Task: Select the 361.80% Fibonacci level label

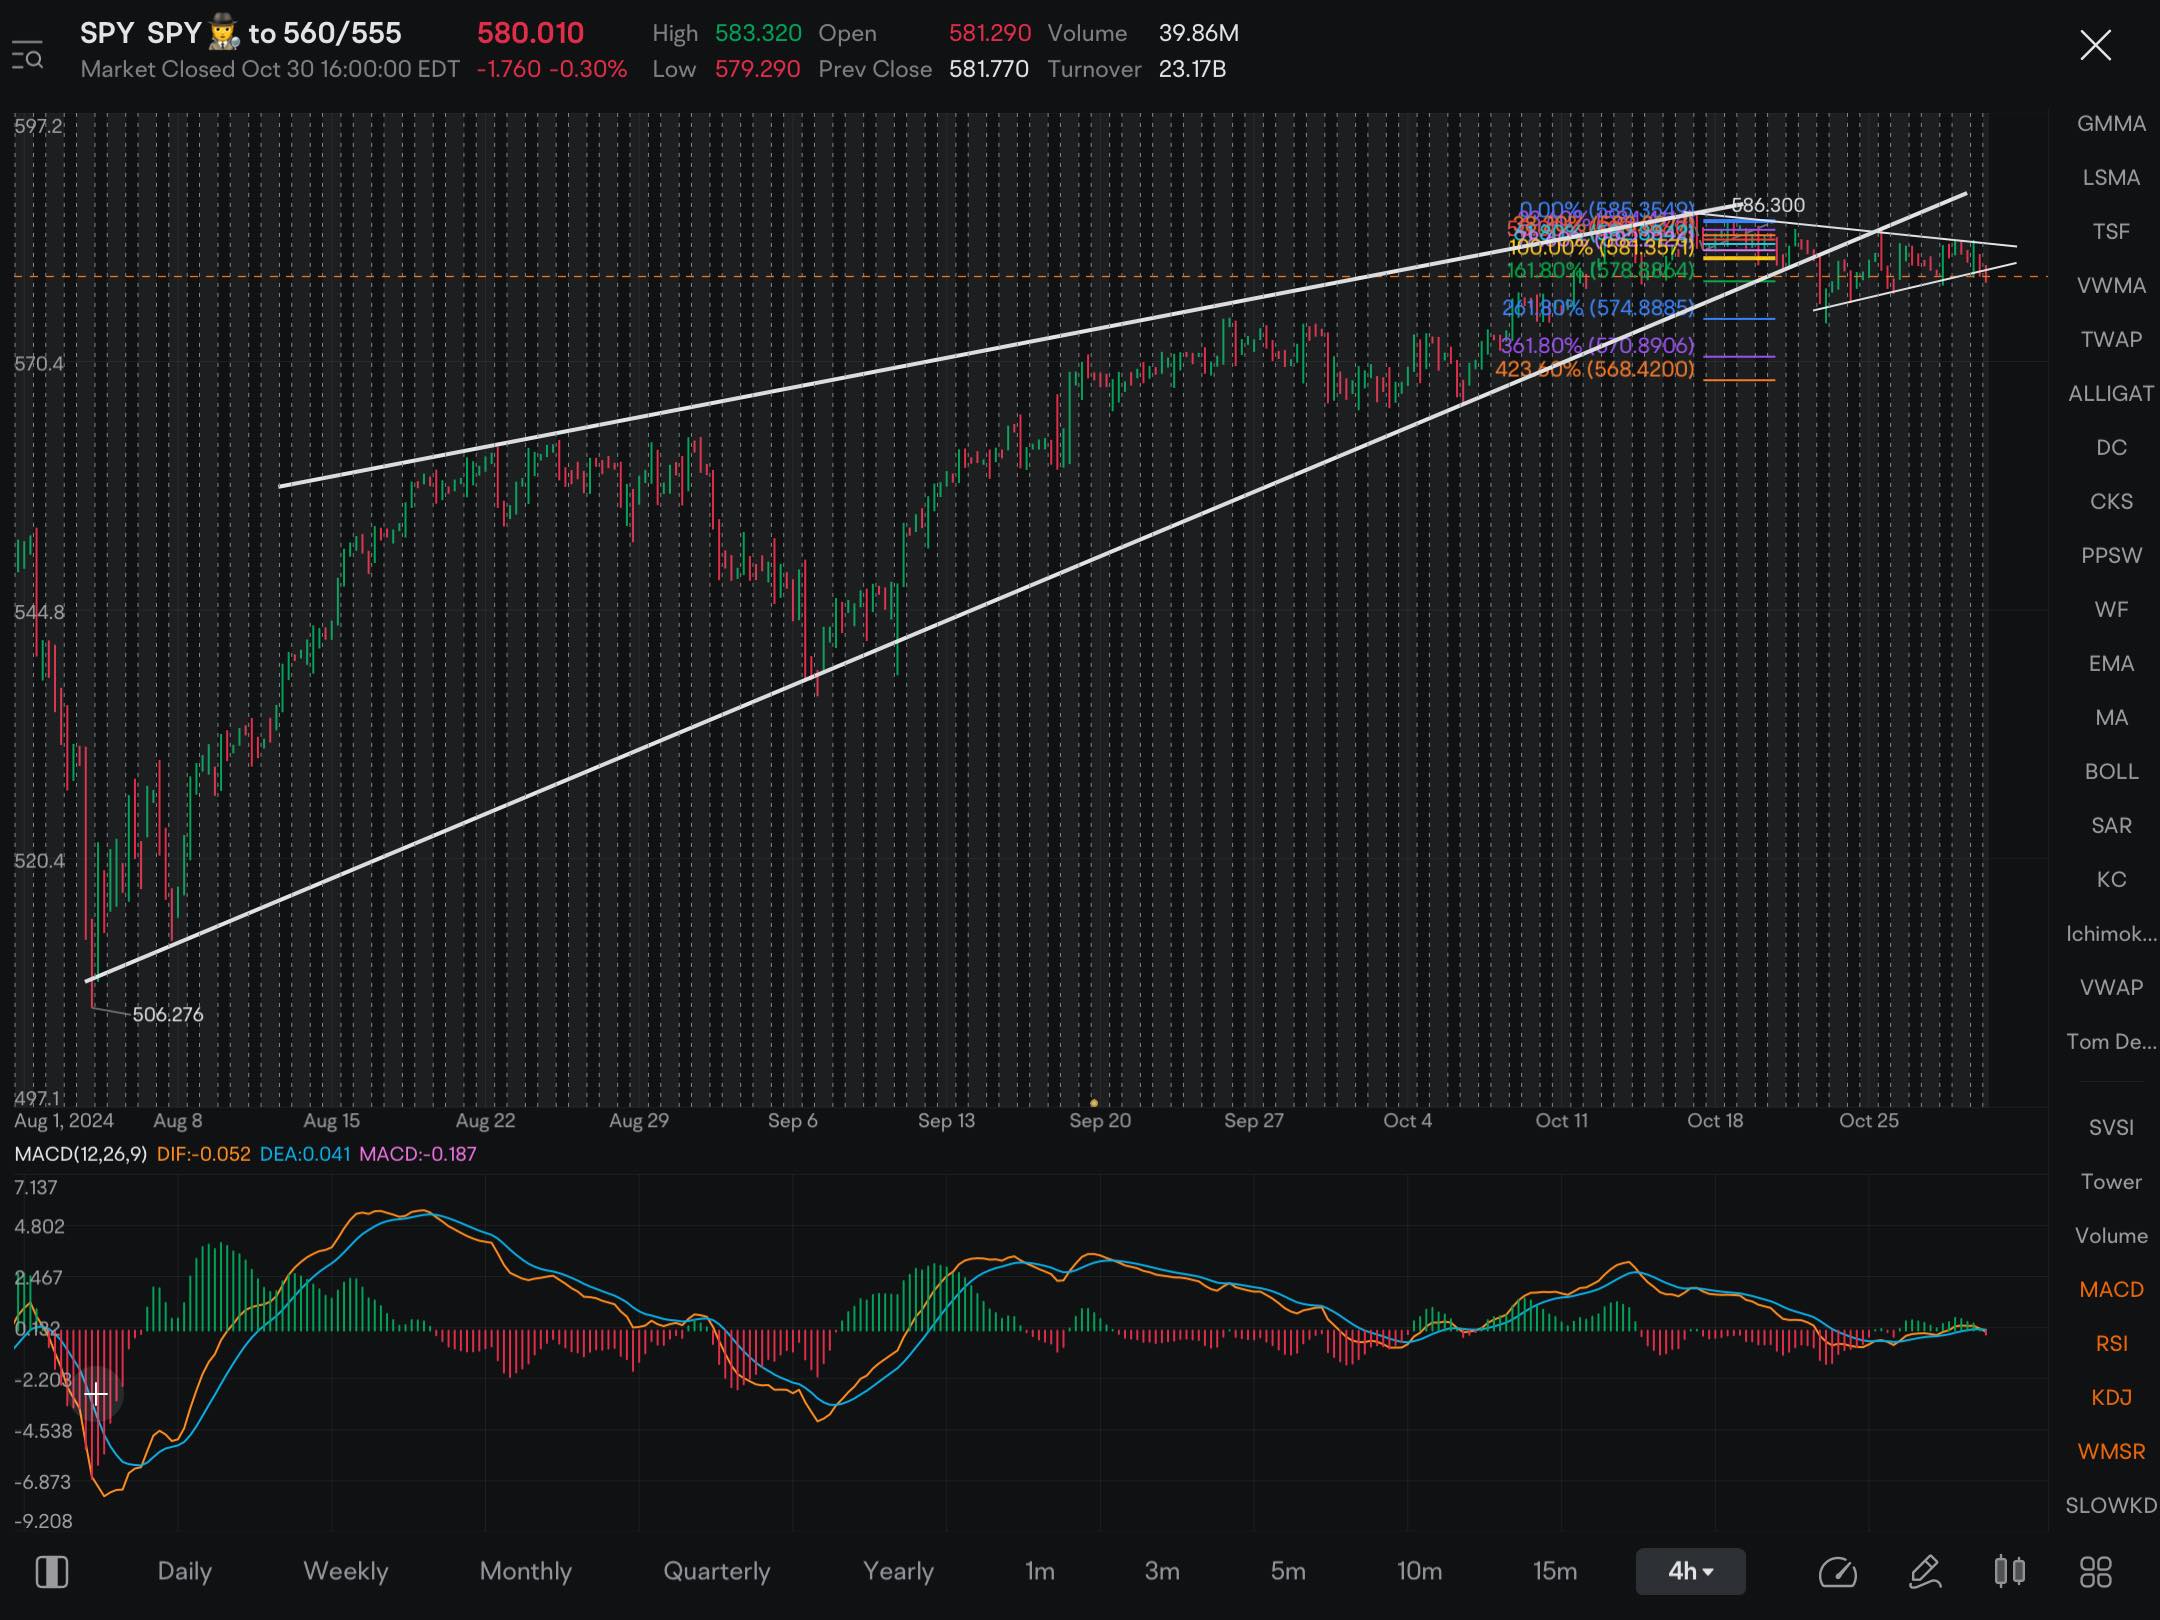Action: (x=1597, y=345)
